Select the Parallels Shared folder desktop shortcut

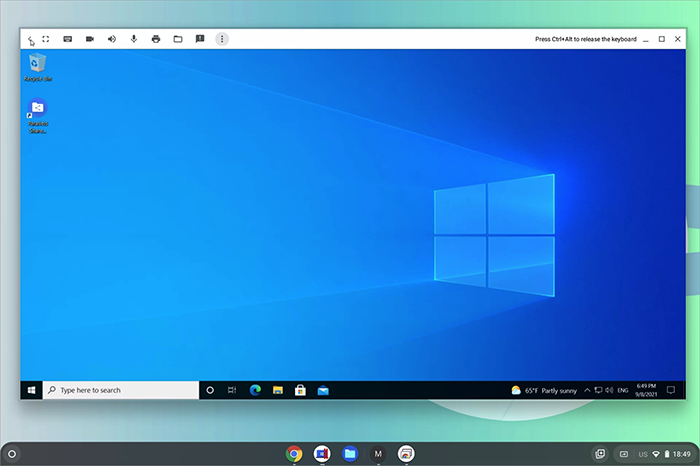coord(38,115)
